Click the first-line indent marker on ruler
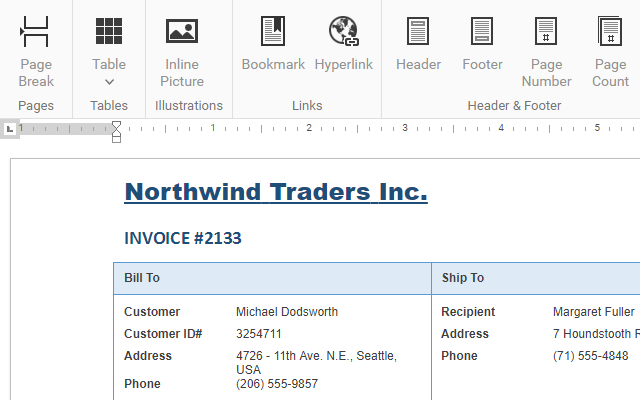The image size is (640, 400). pos(116,125)
